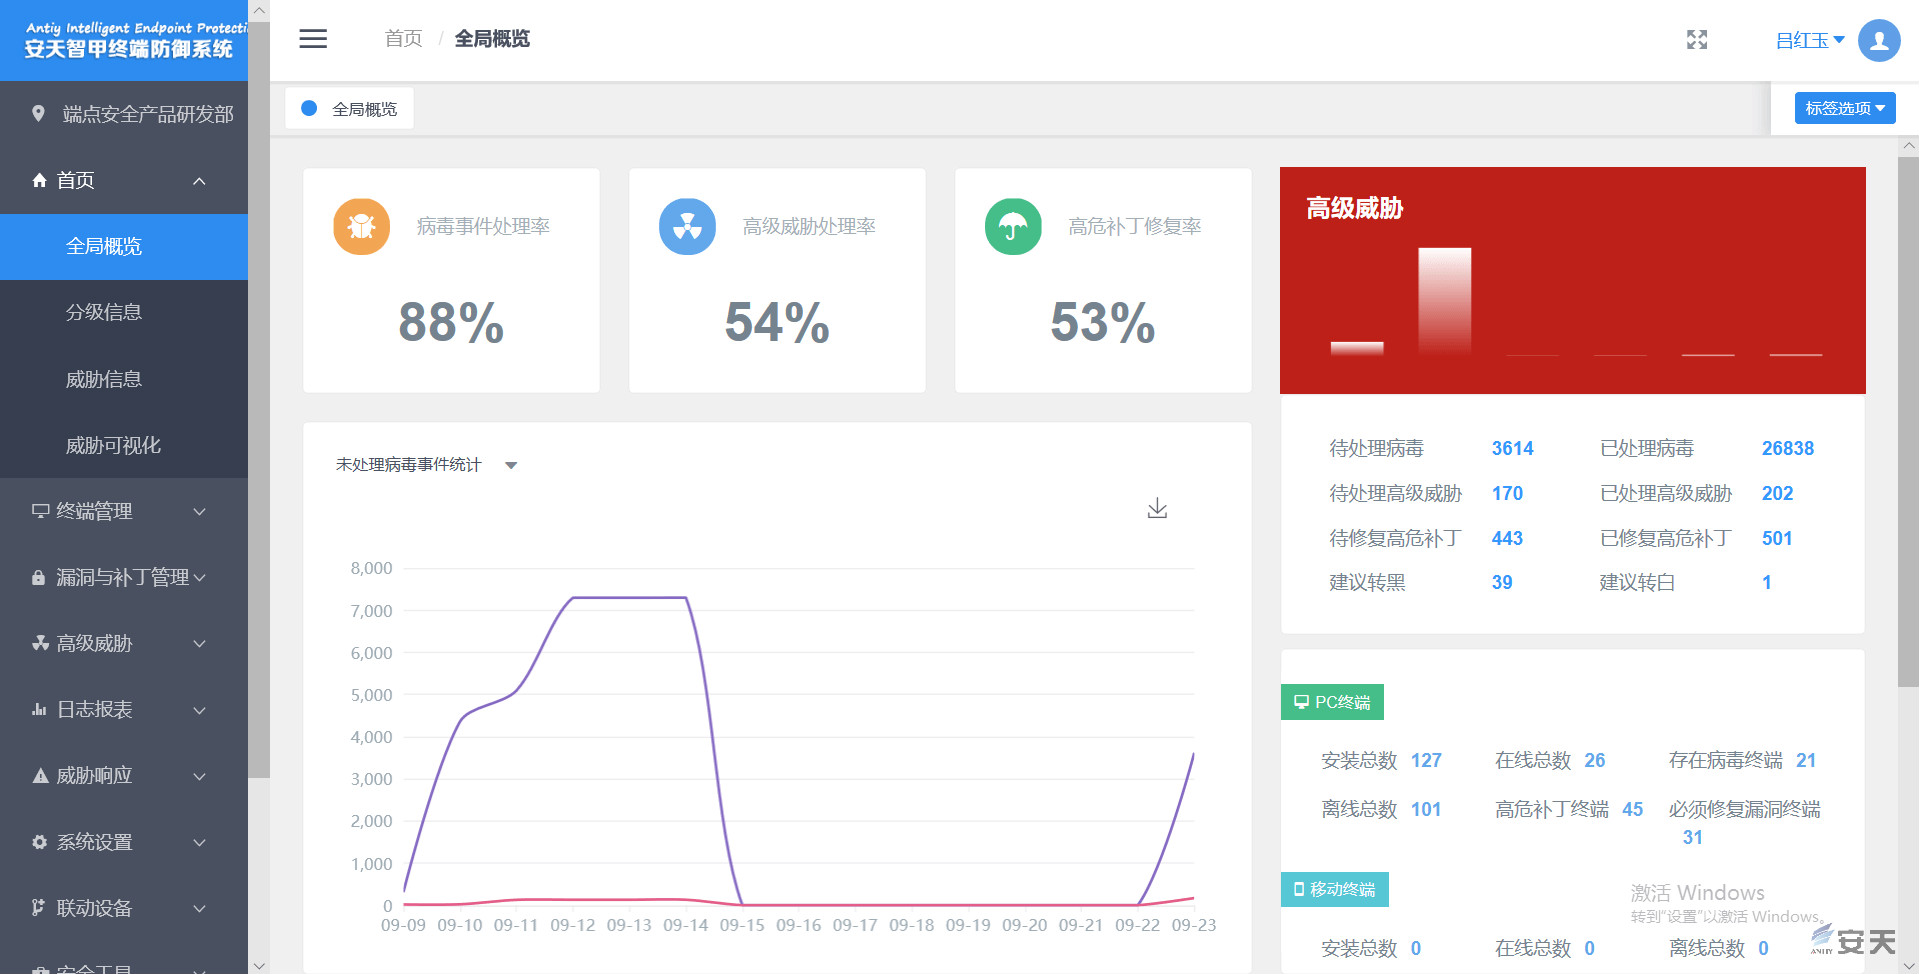The image size is (1919, 974).
Task: Click the main page vertical scrollbar
Action: click(x=1908, y=420)
